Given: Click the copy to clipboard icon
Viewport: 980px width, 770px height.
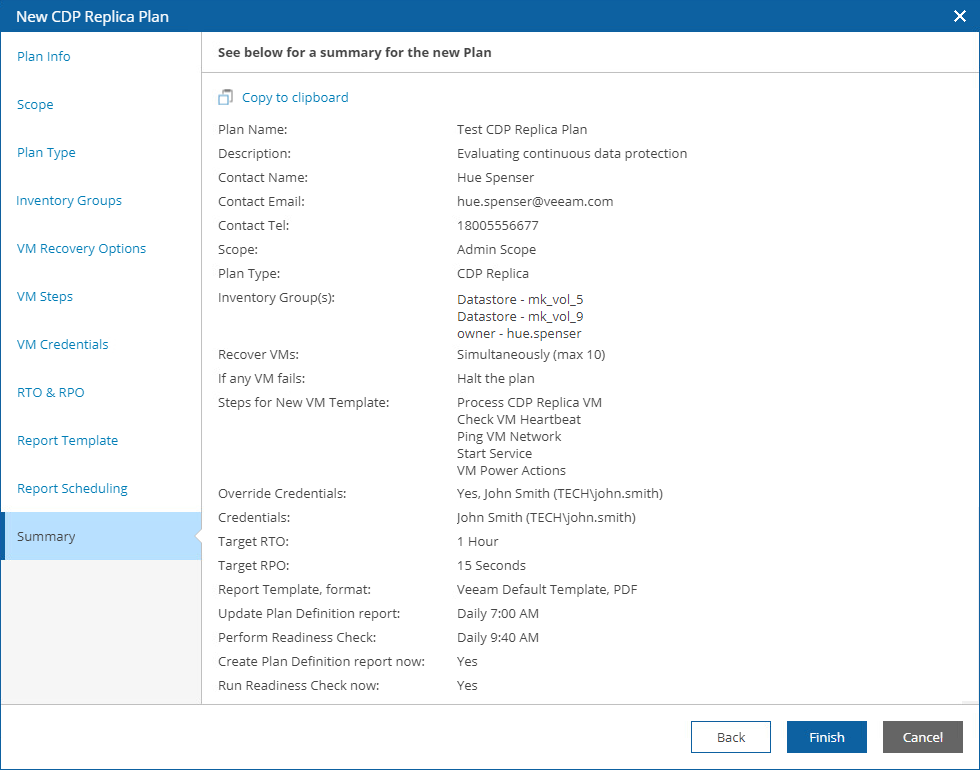Looking at the screenshot, I should (225, 98).
